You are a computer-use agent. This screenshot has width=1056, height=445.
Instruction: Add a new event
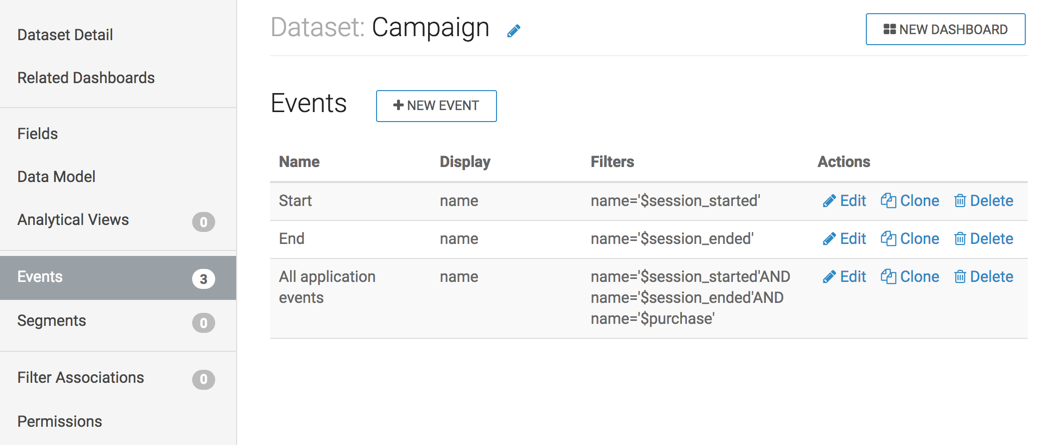point(436,106)
